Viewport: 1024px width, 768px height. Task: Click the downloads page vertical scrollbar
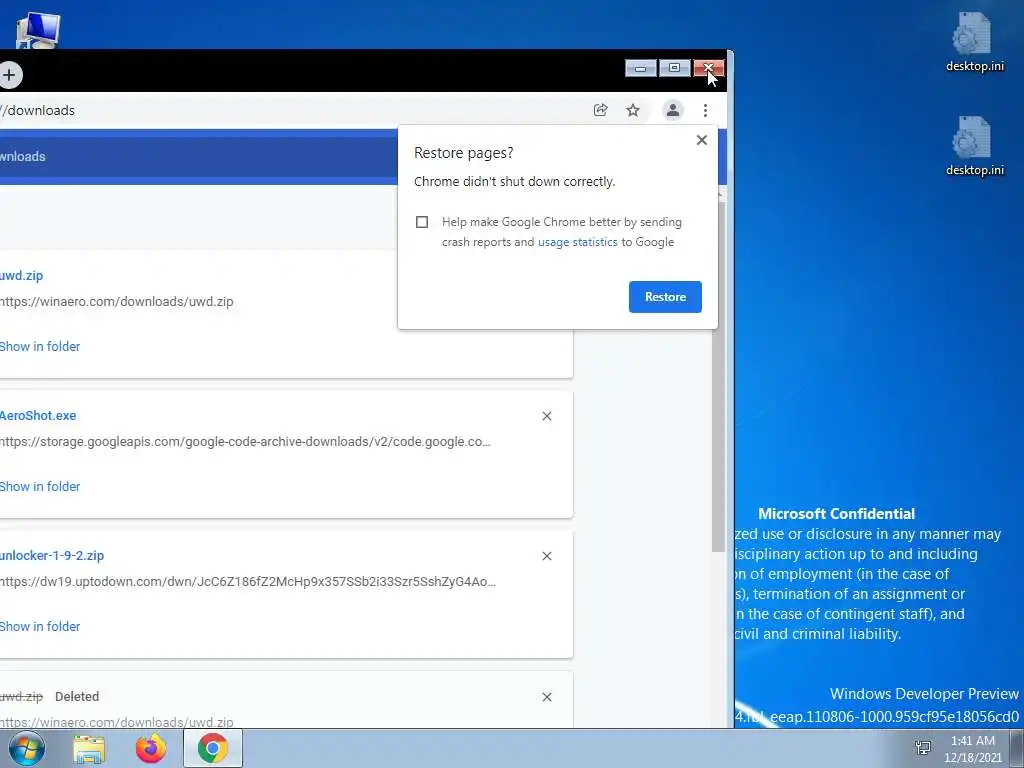point(718,376)
